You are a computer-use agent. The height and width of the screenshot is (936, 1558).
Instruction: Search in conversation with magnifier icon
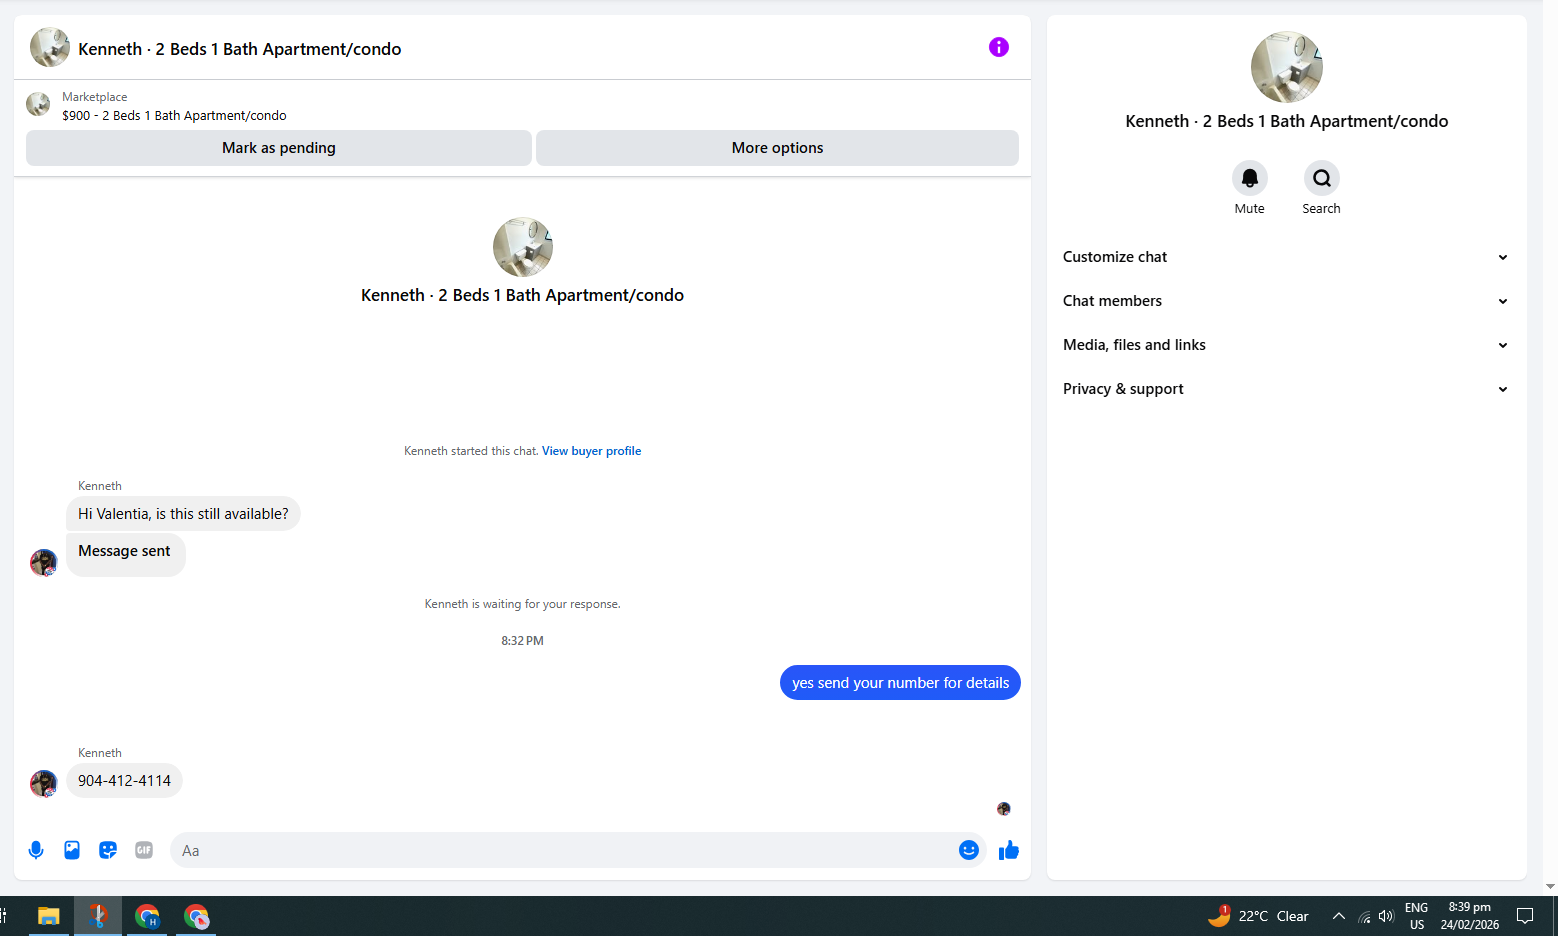[1321, 178]
